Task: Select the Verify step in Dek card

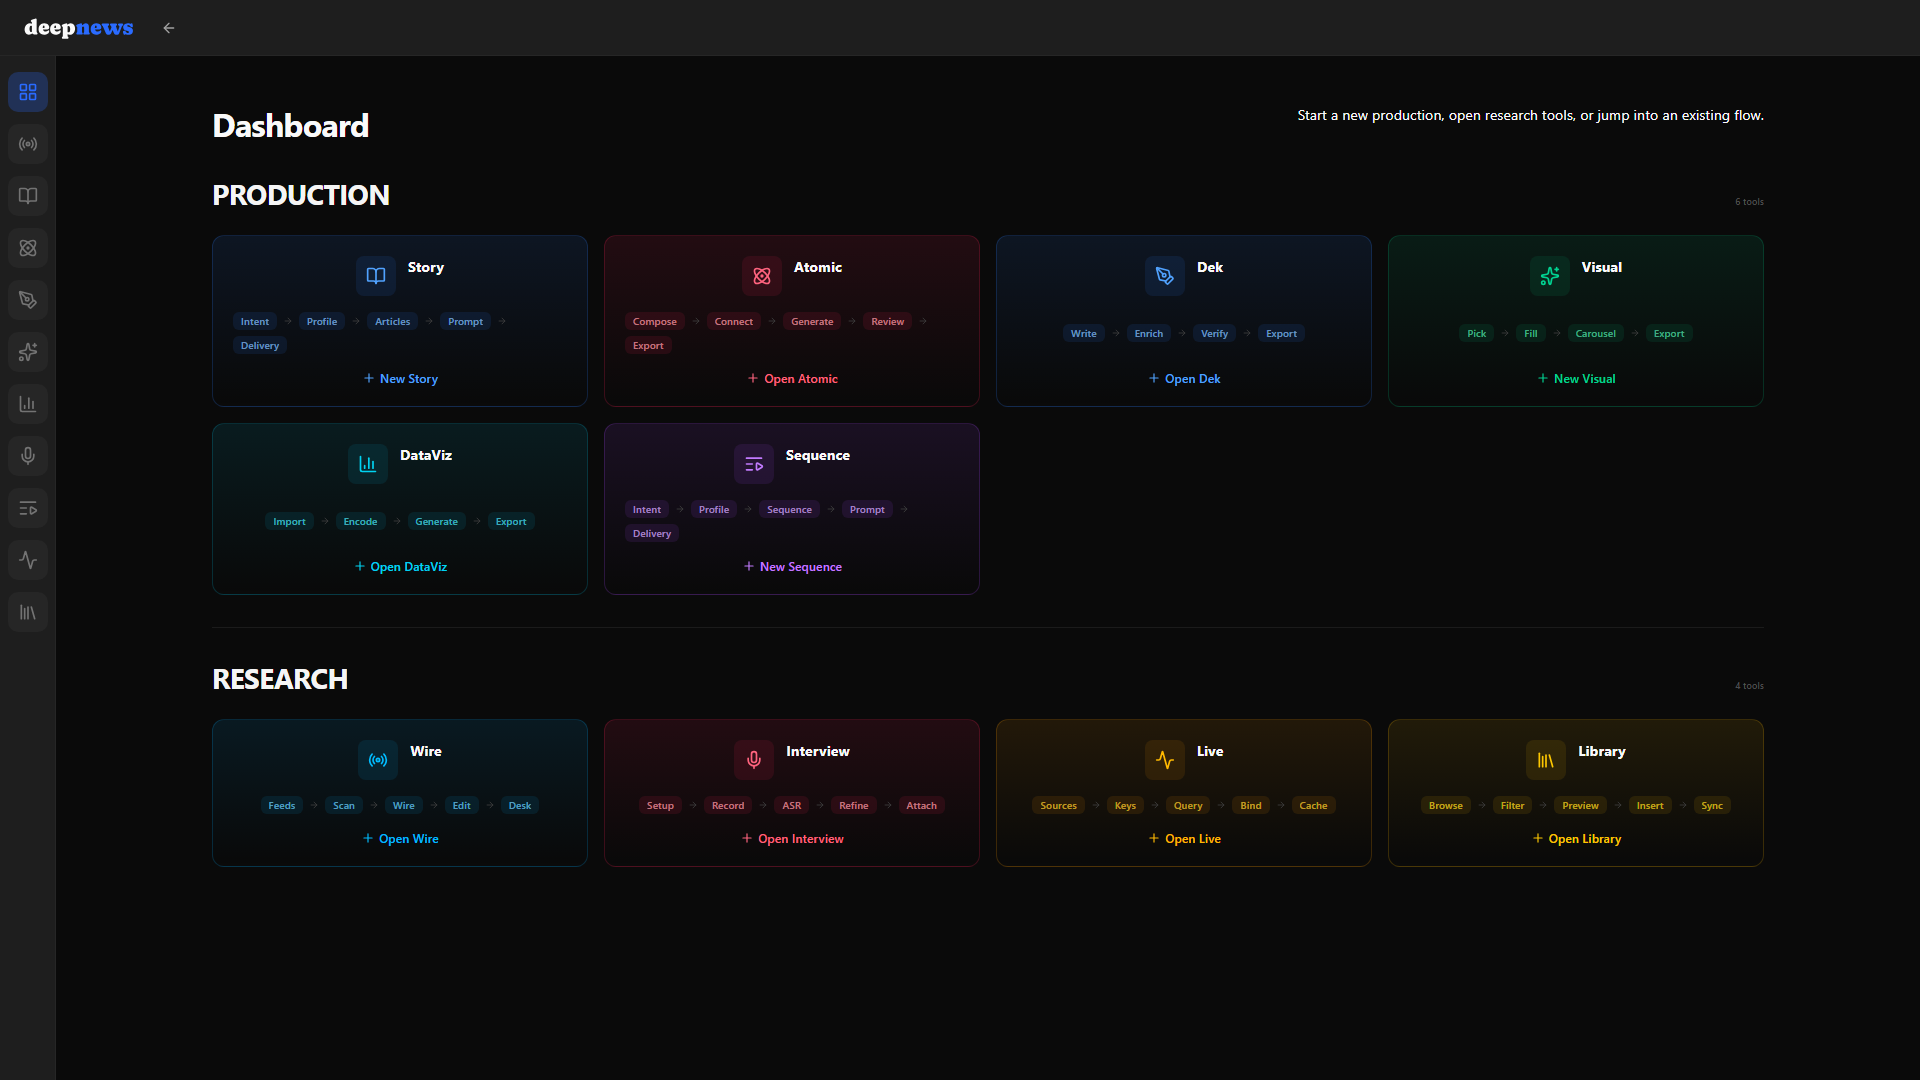Action: tap(1214, 334)
